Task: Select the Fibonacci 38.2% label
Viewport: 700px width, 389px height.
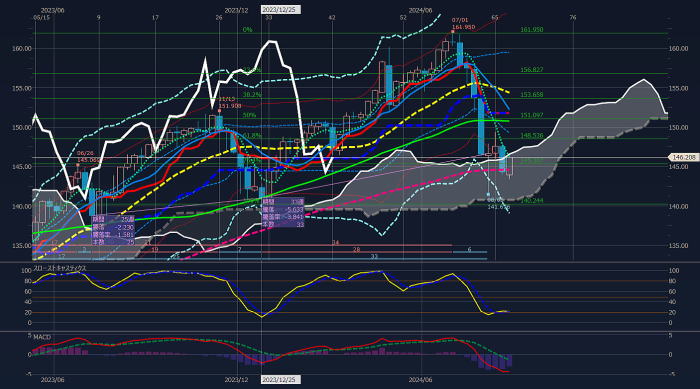Action: 252,95
